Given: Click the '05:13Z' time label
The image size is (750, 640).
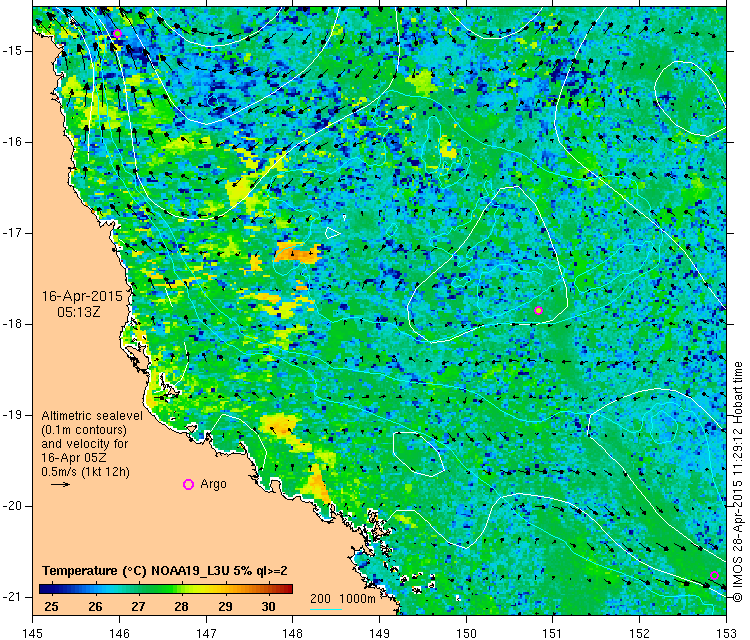Looking at the screenshot, I should click(79, 312).
